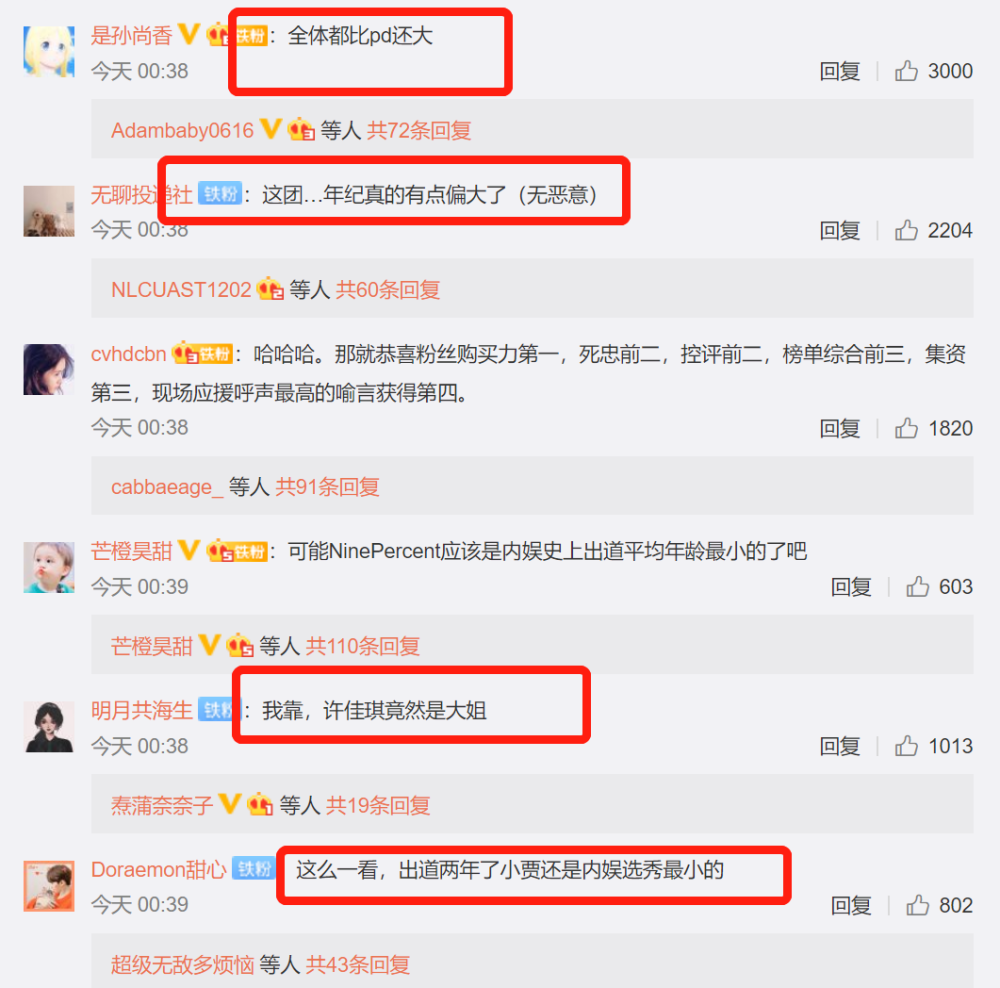The height and width of the screenshot is (988, 1000).
Task: Like the comment with 3000 likes
Action: 906,70
